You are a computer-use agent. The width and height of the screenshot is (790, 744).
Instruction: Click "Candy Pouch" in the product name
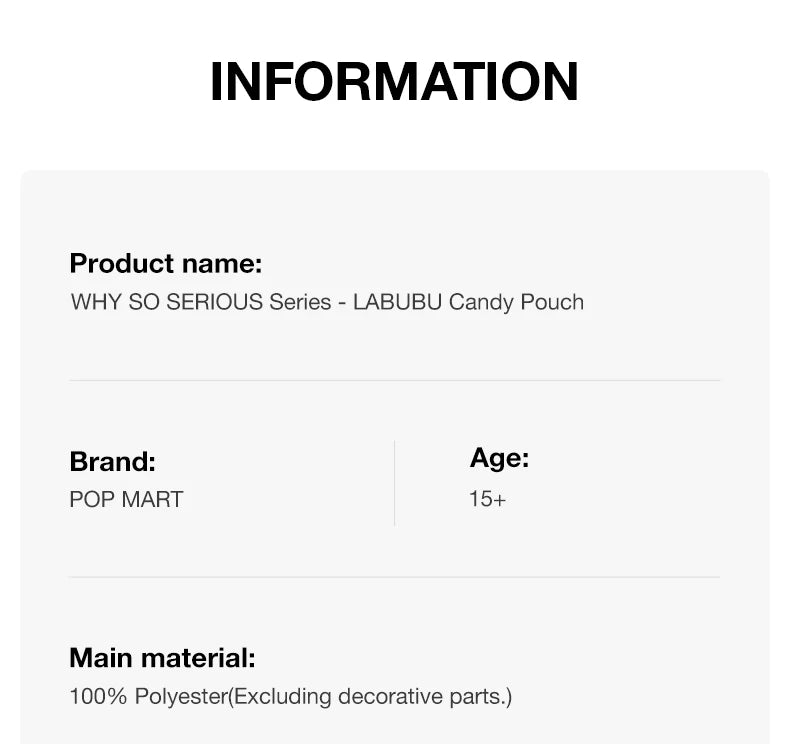click(x=516, y=302)
